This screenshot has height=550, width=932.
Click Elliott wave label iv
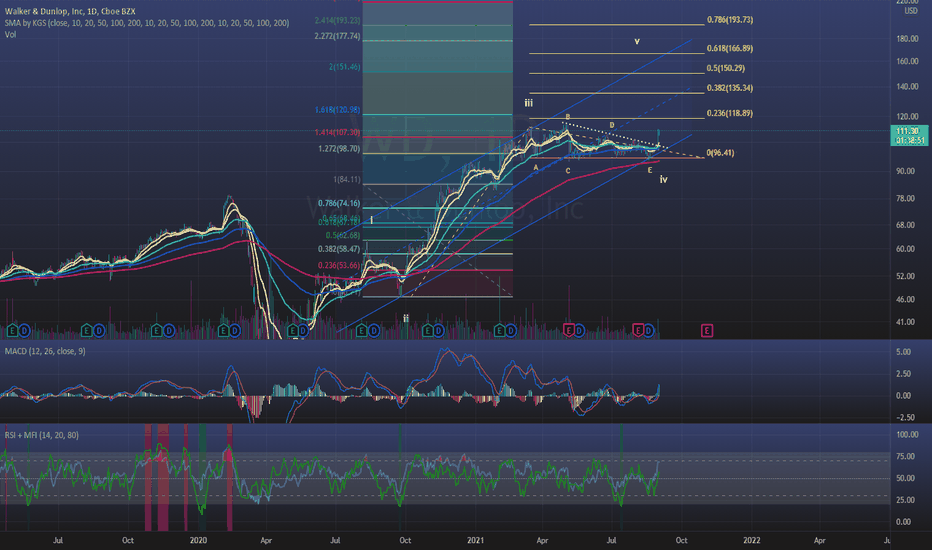pyautogui.click(x=663, y=179)
